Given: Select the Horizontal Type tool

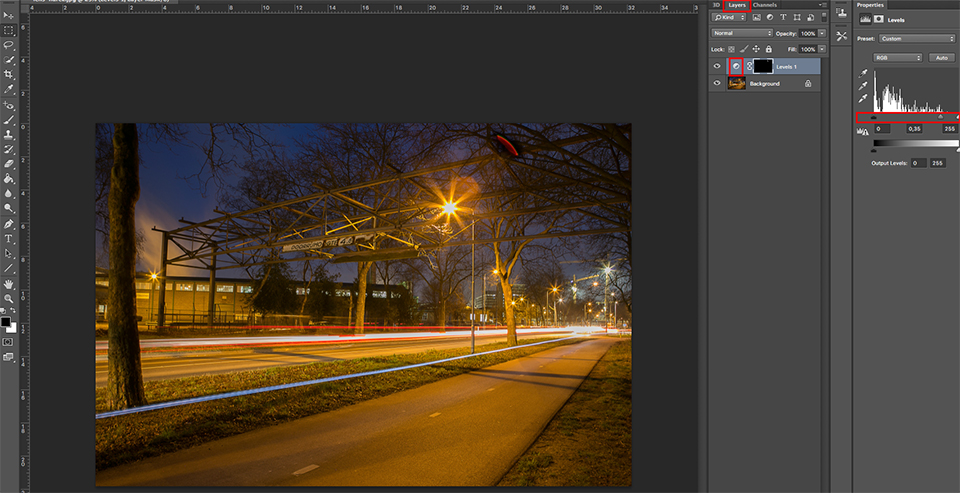Looking at the screenshot, I should pos(9,239).
